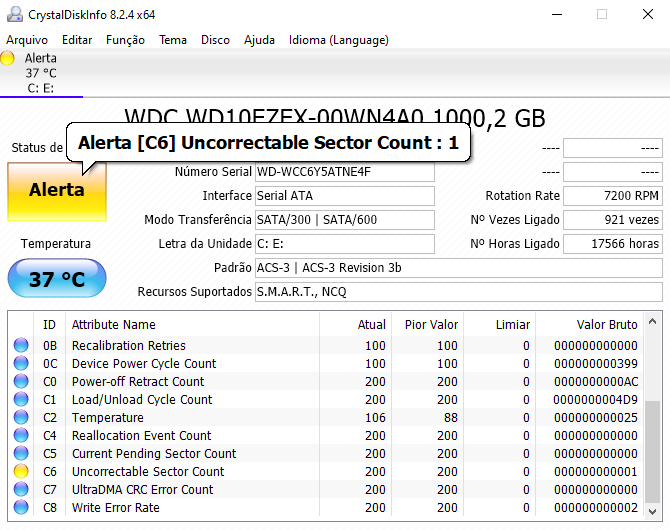Click raw value 000000000025
Screen dimensions: 670x530
click(x=596, y=418)
